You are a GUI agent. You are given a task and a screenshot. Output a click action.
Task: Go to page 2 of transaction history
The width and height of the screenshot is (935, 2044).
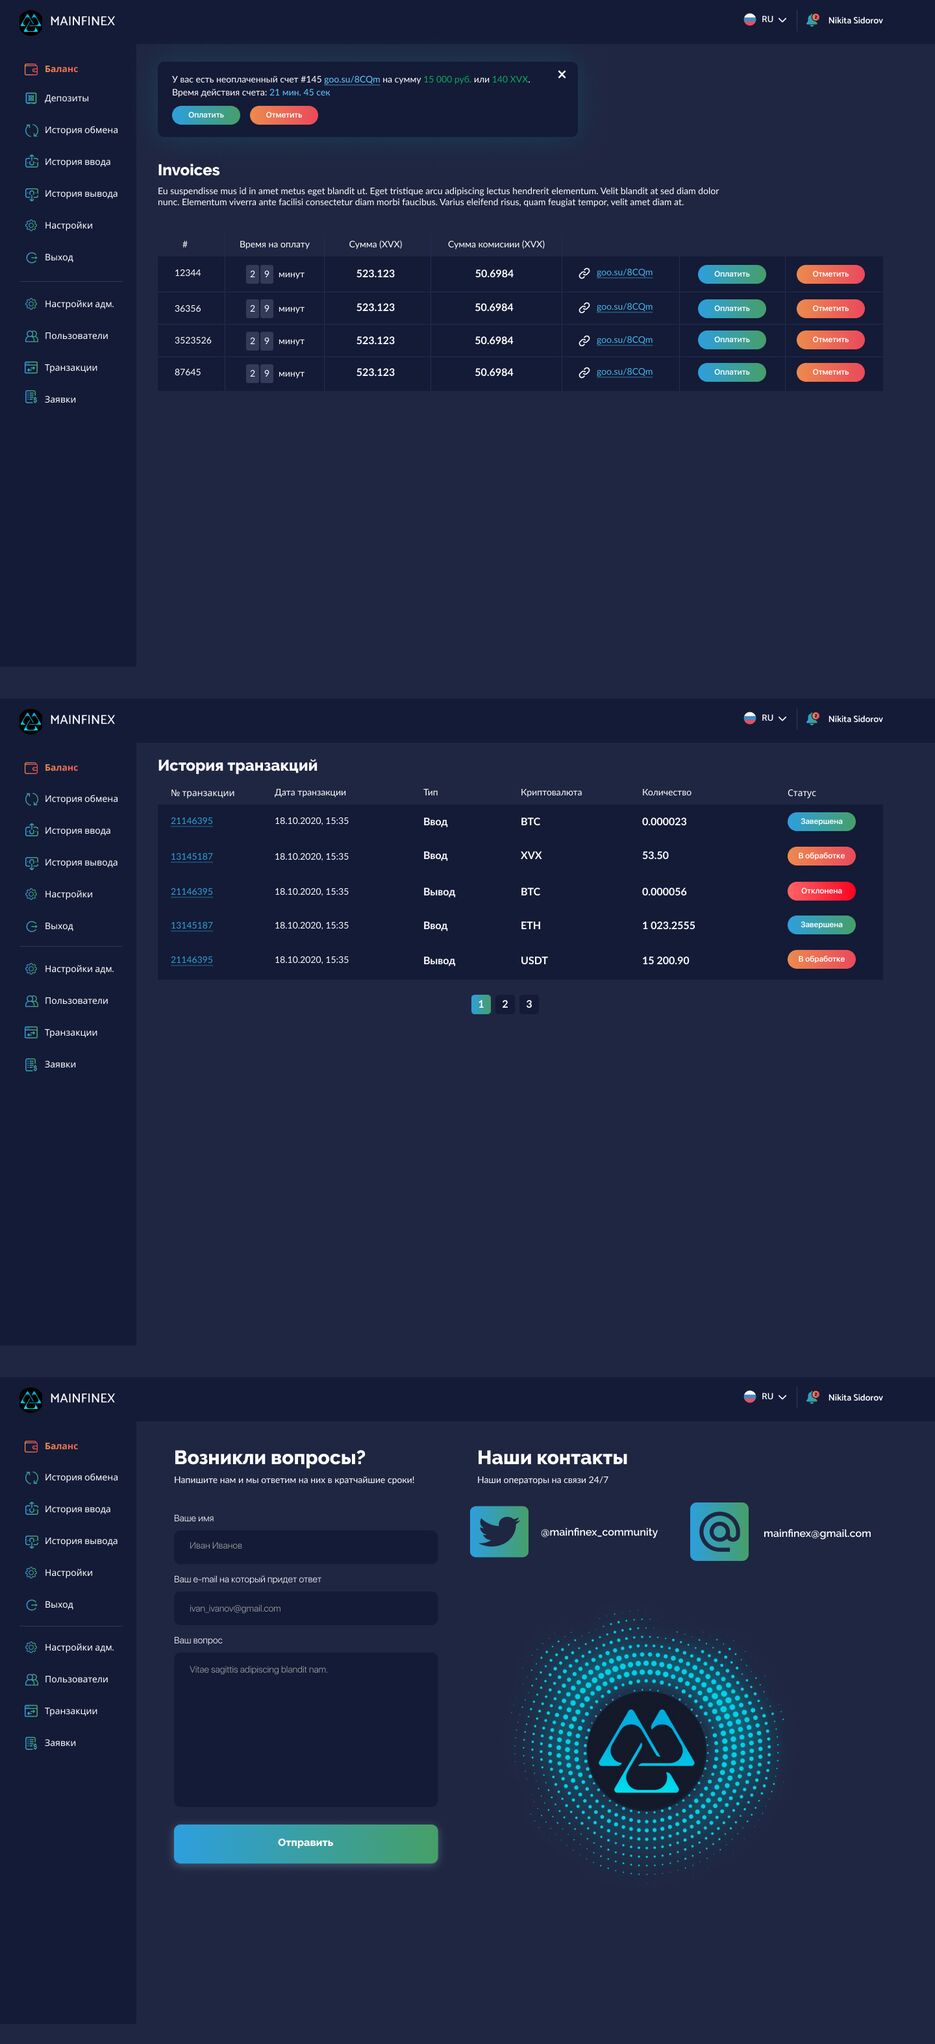[x=505, y=1004]
